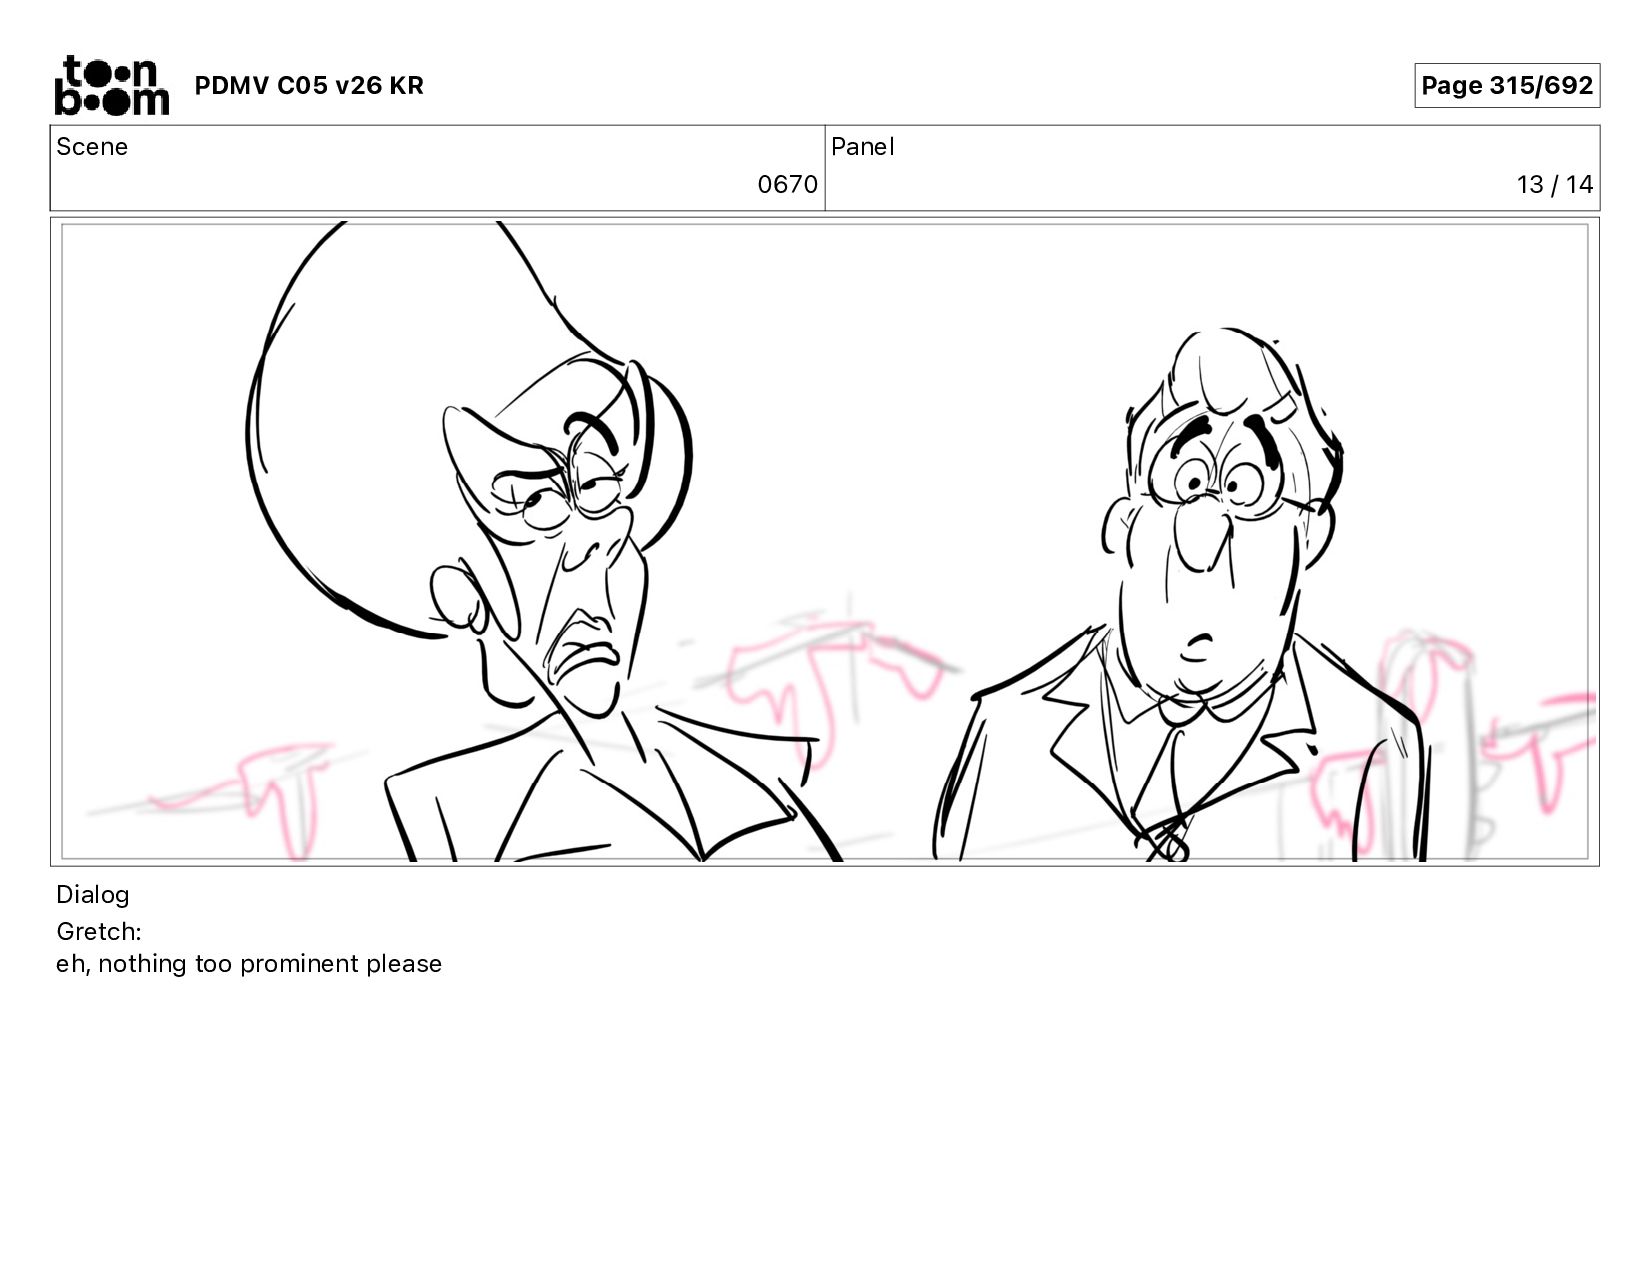The width and height of the screenshot is (1650, 1275).
Task: Select the scene number "0670"
Action: pos(787,184)
